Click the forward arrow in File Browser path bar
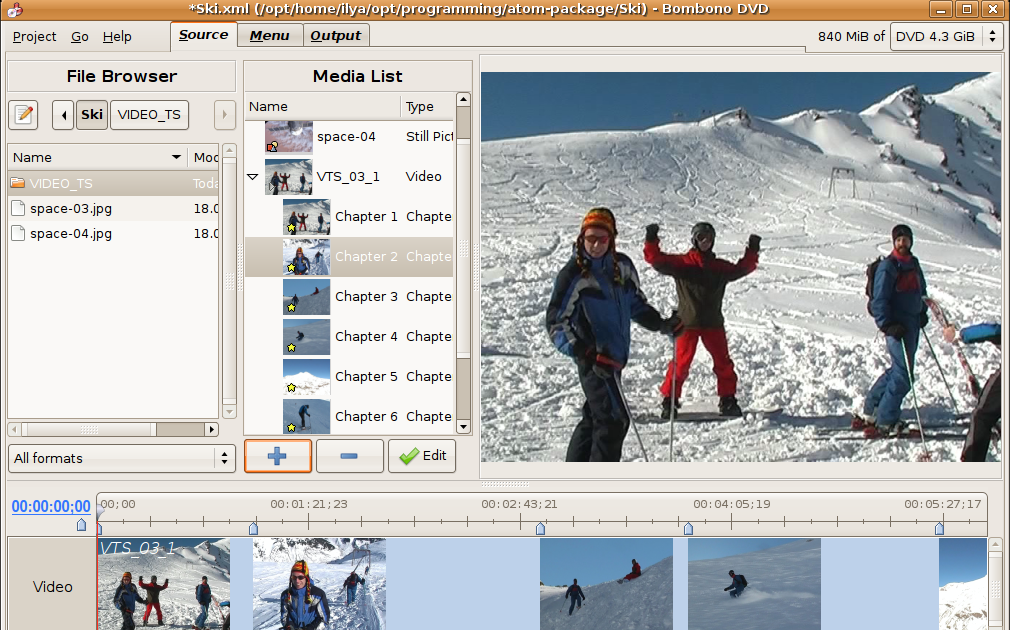 (224, 115)
